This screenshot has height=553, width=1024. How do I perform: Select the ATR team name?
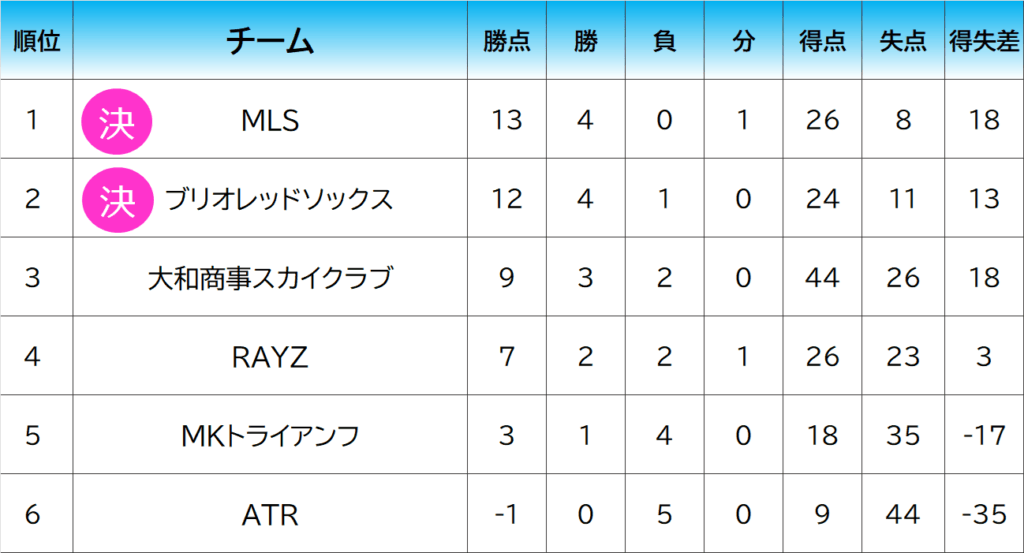[270, 515]
